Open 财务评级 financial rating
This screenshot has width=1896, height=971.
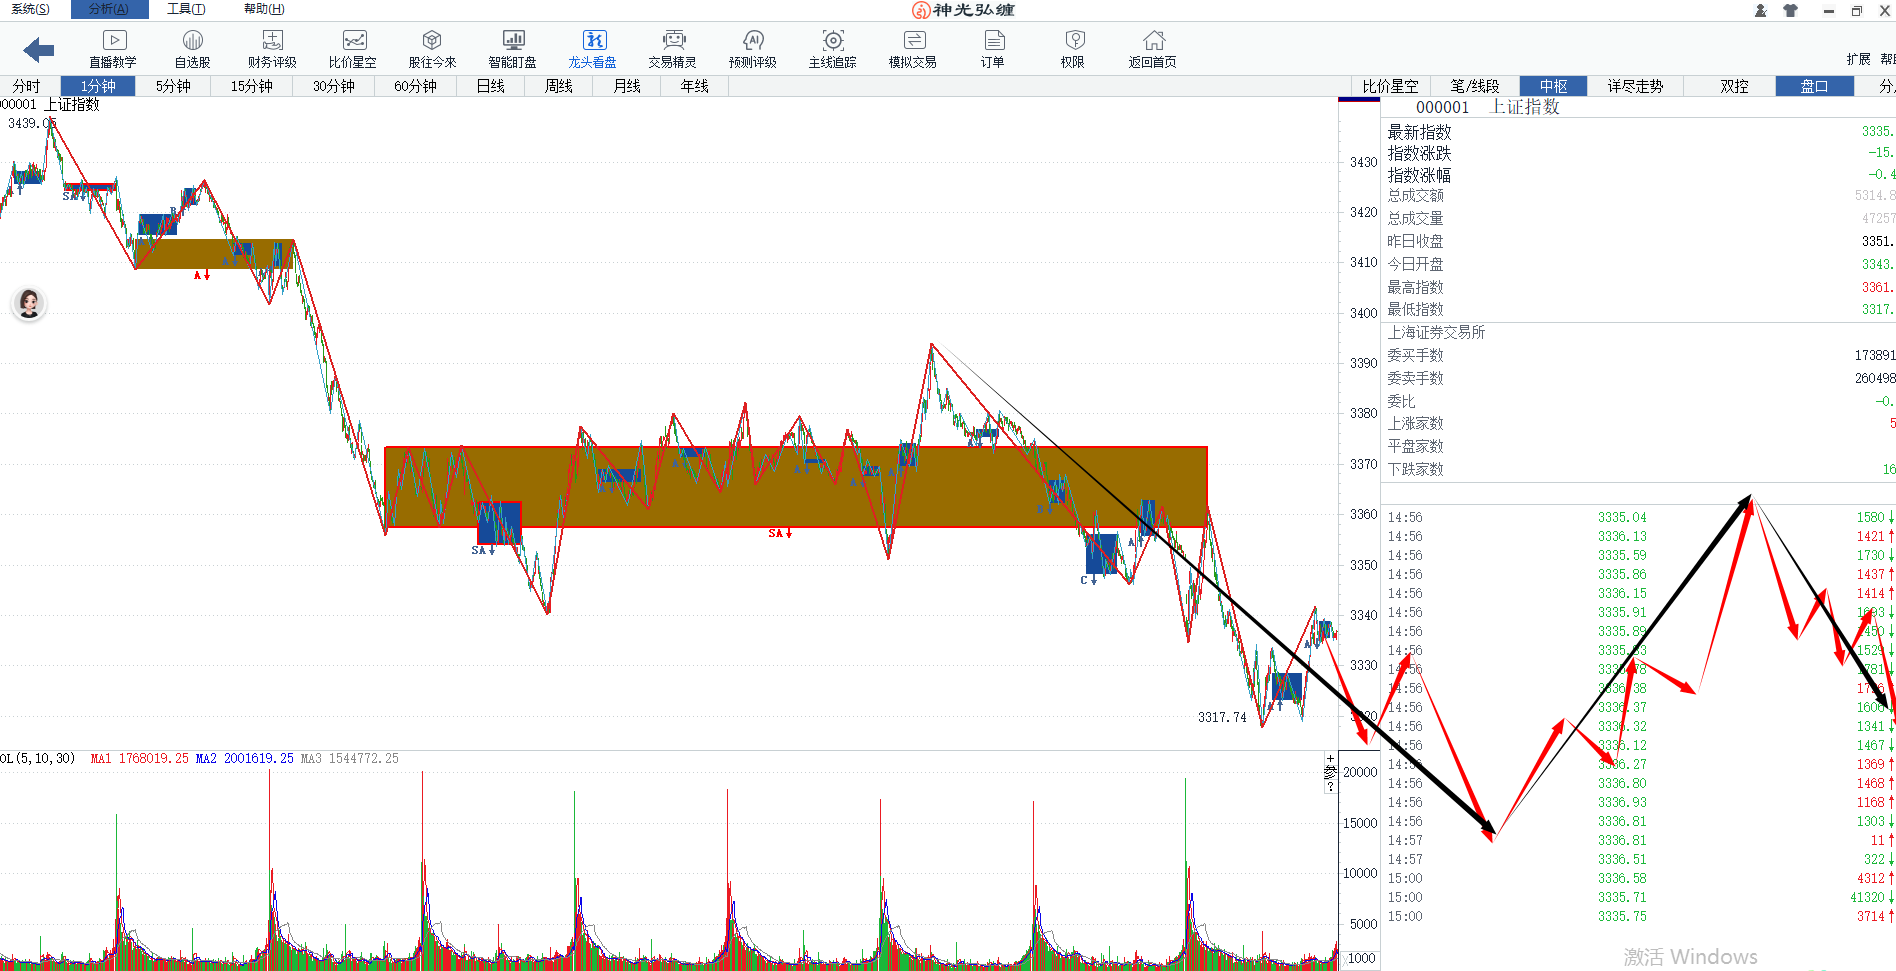pos(272,48)
